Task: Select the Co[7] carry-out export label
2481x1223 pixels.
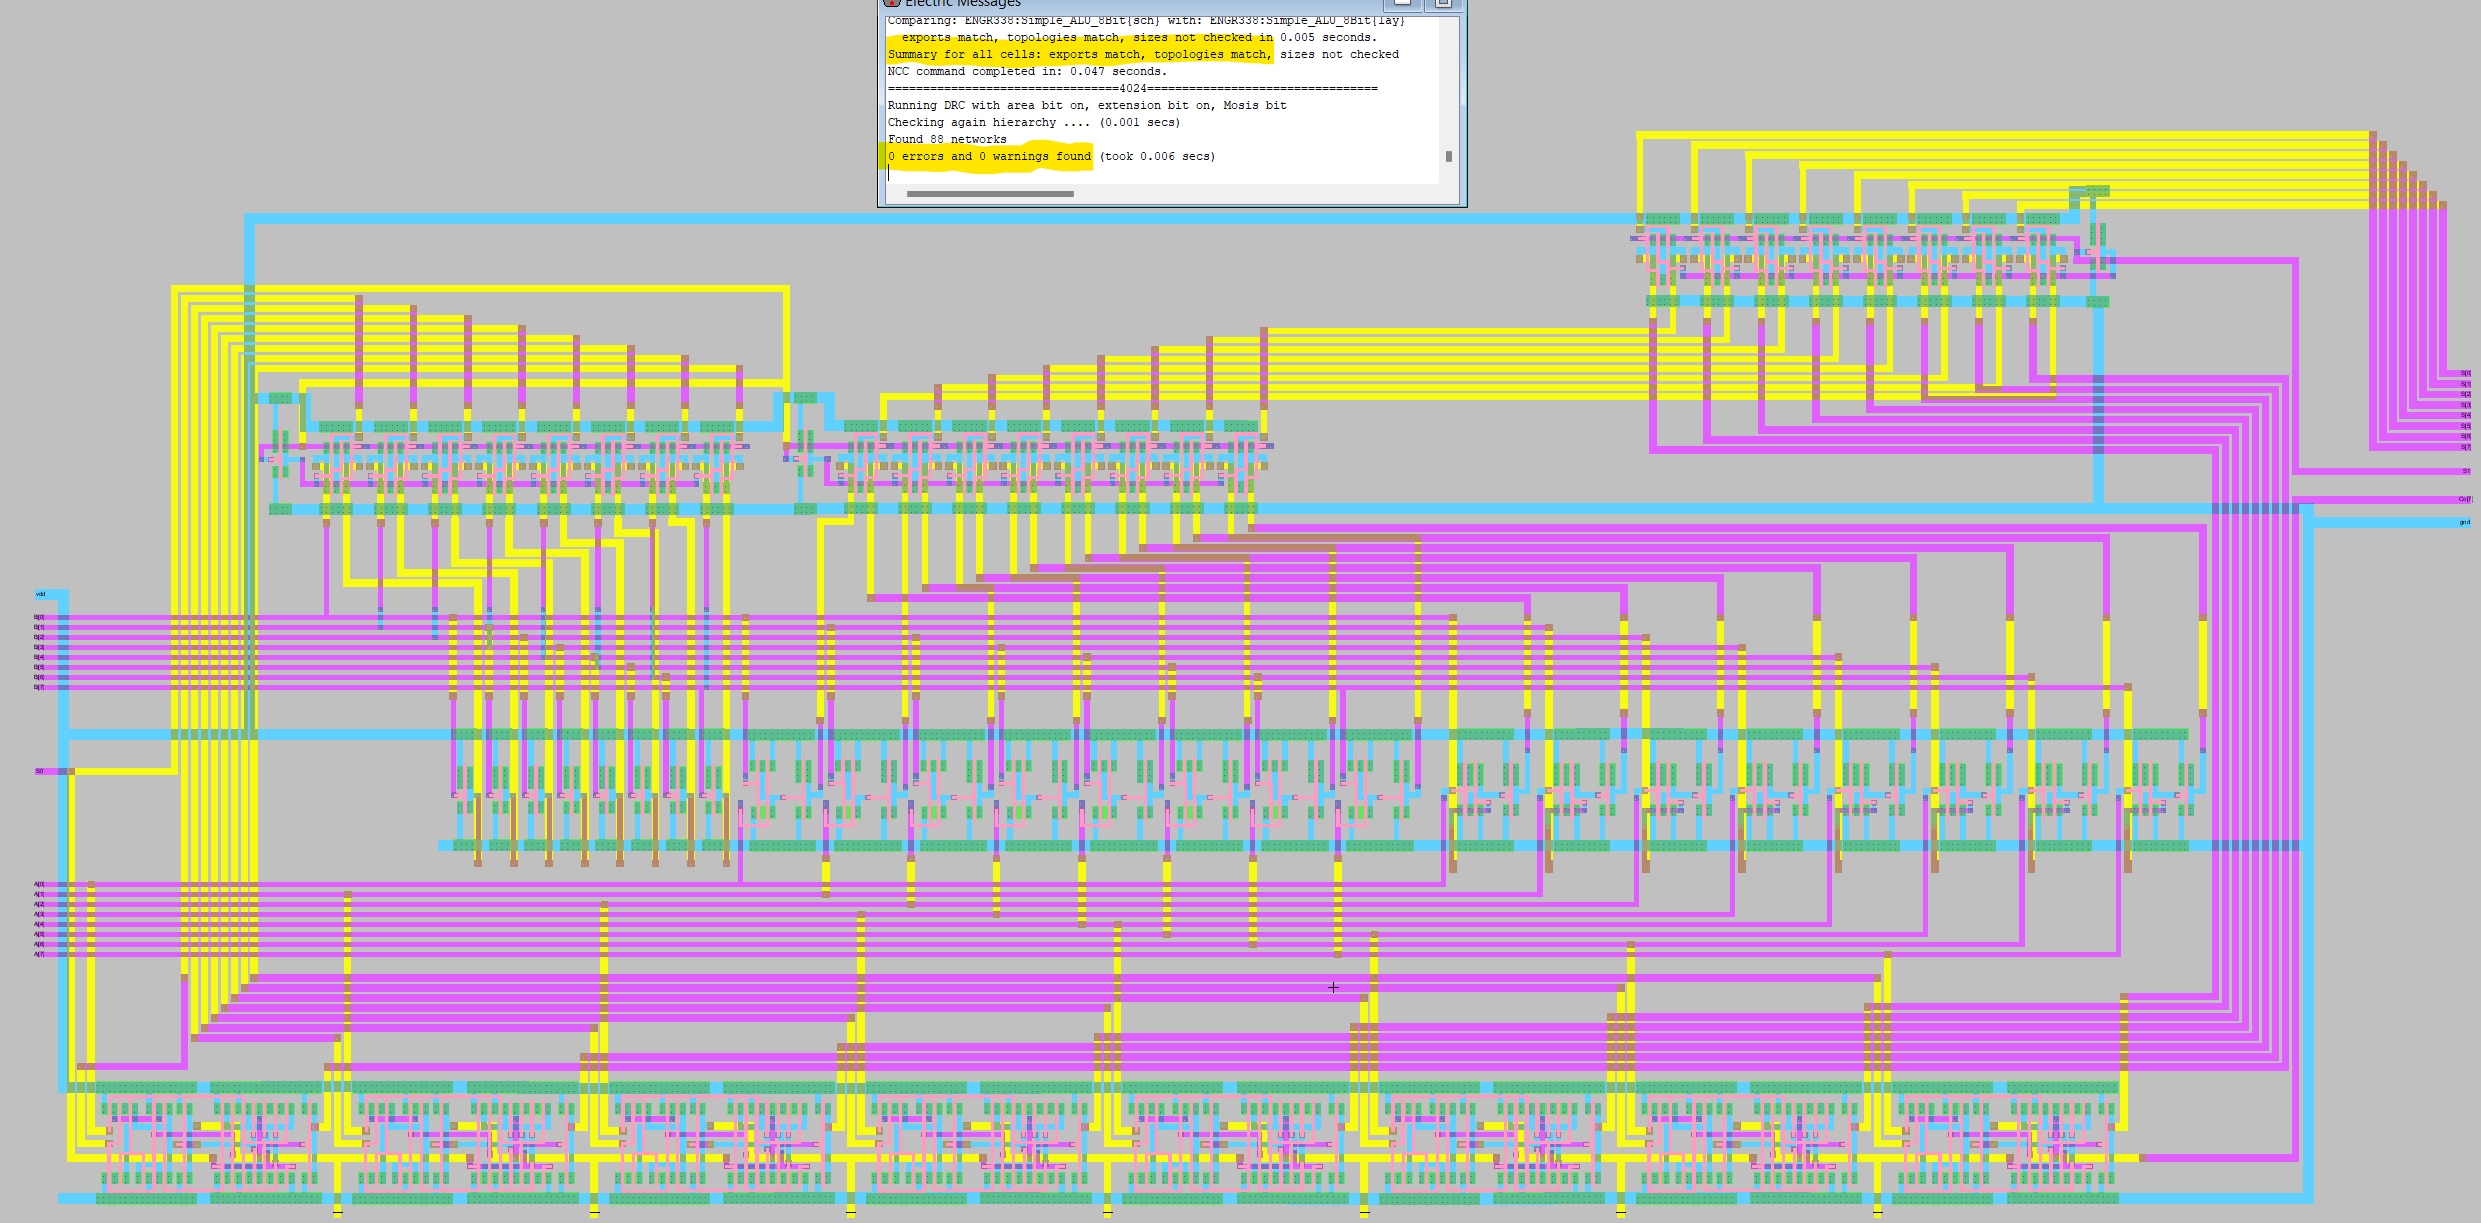Action: pyautogui.click(x=2464, y=499)
